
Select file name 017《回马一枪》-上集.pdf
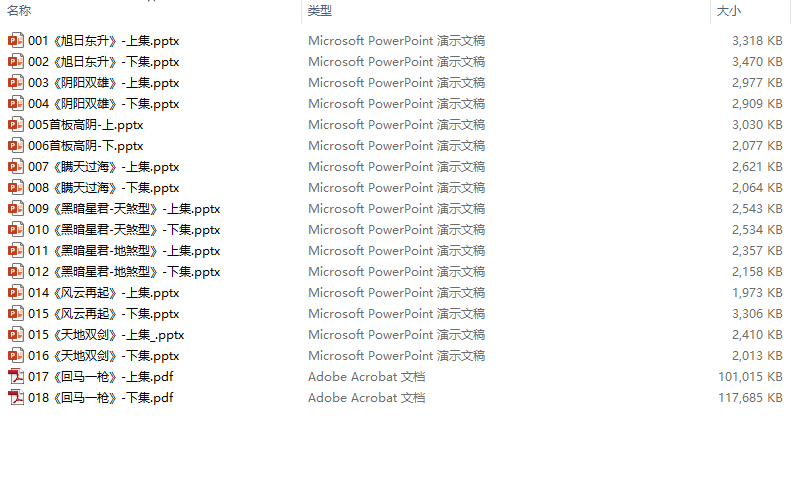coord(101,377)
